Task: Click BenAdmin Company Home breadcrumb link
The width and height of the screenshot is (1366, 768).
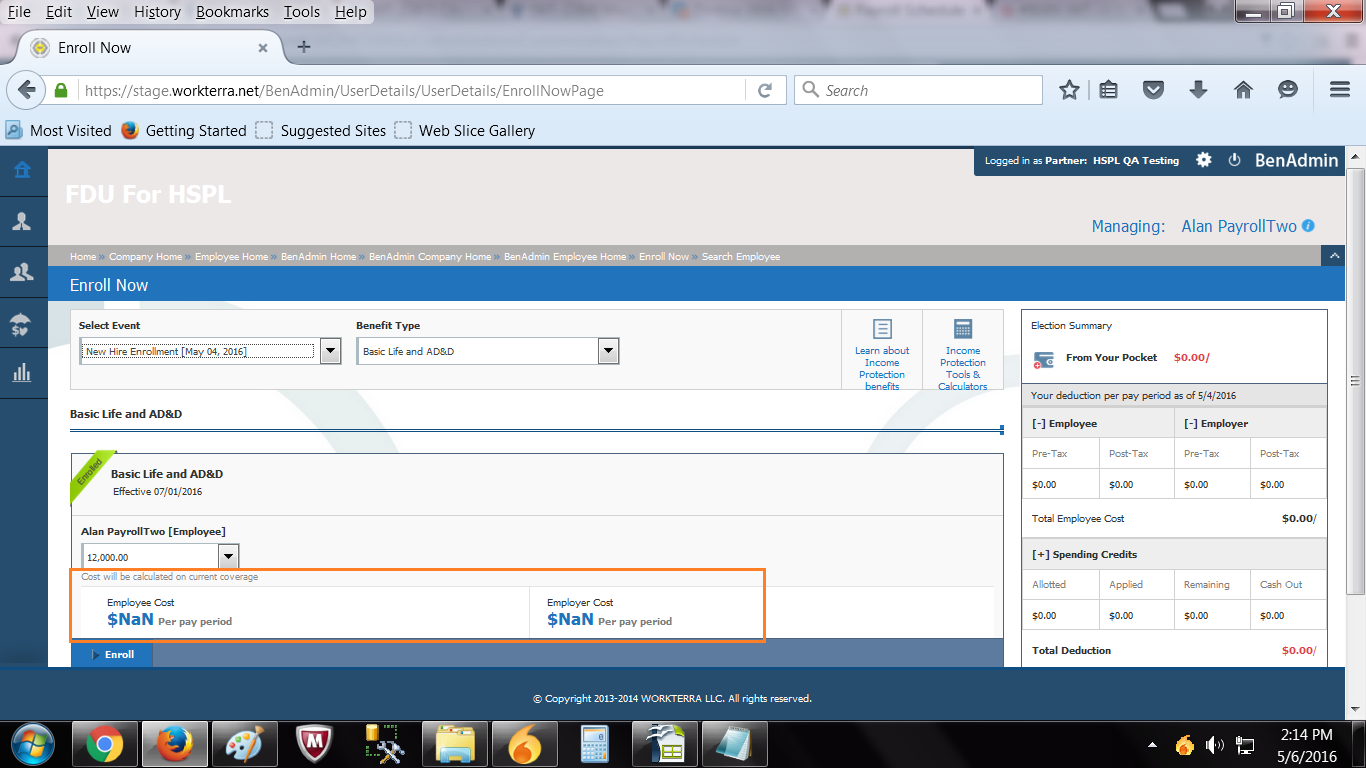Action: click(430, 257)
